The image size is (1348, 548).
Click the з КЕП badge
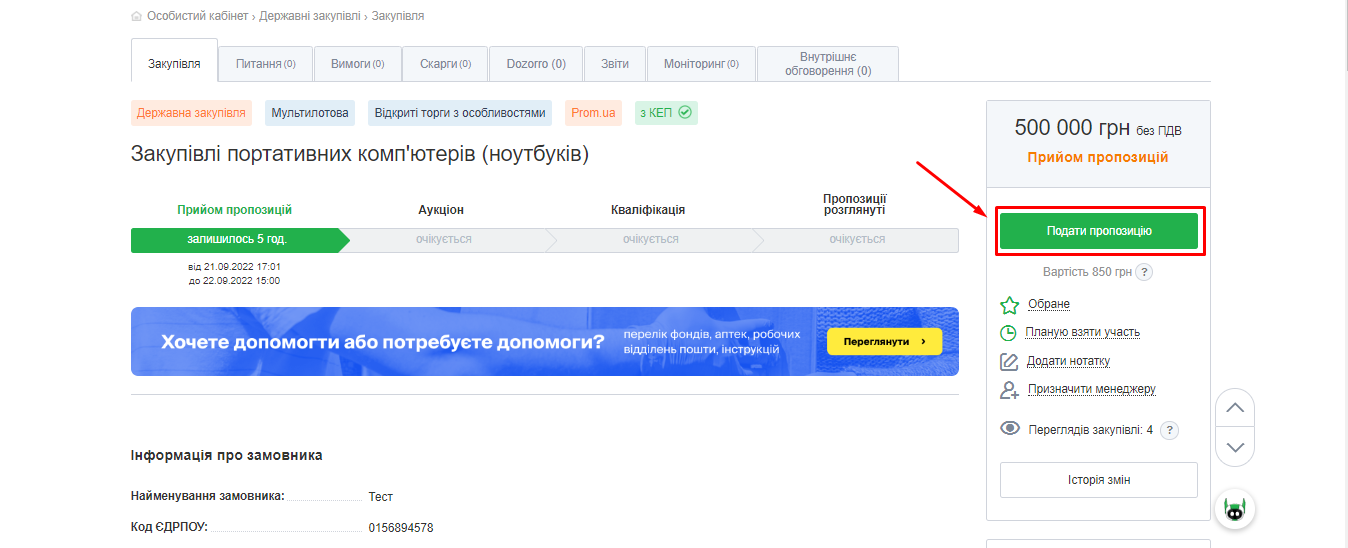pos(665,113)
